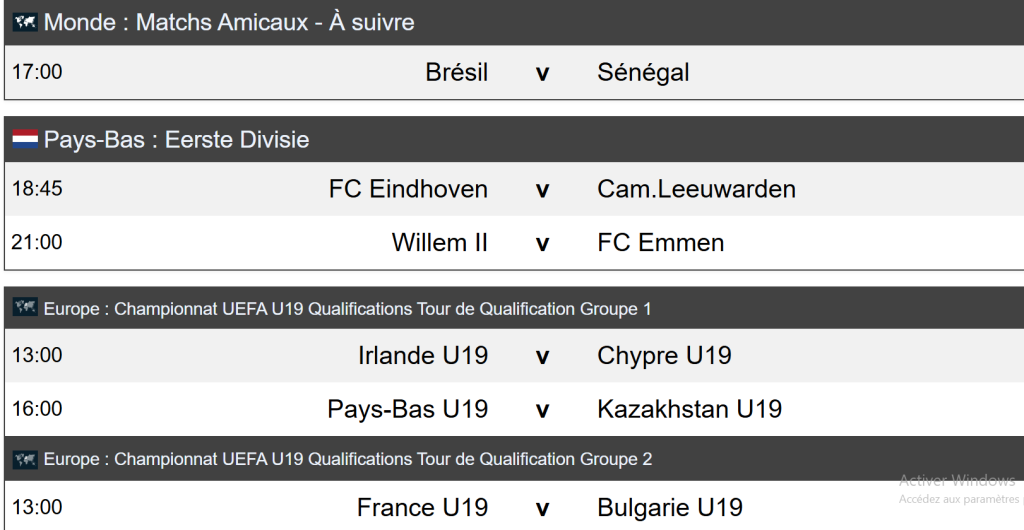
Task: Open the Pays-Bas : Eerste Divisie header
Action: click(x=177, y=140)
